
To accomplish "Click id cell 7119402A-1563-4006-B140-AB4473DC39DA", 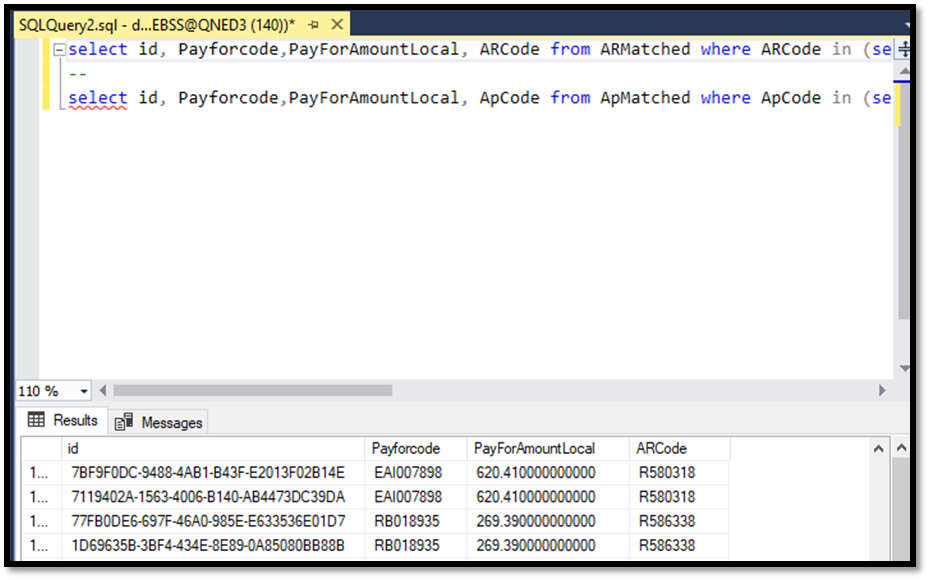I will point(213,497).
